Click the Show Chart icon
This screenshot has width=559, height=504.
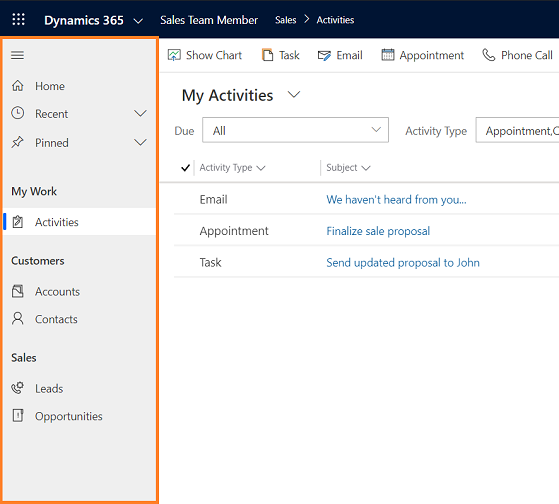174,55
